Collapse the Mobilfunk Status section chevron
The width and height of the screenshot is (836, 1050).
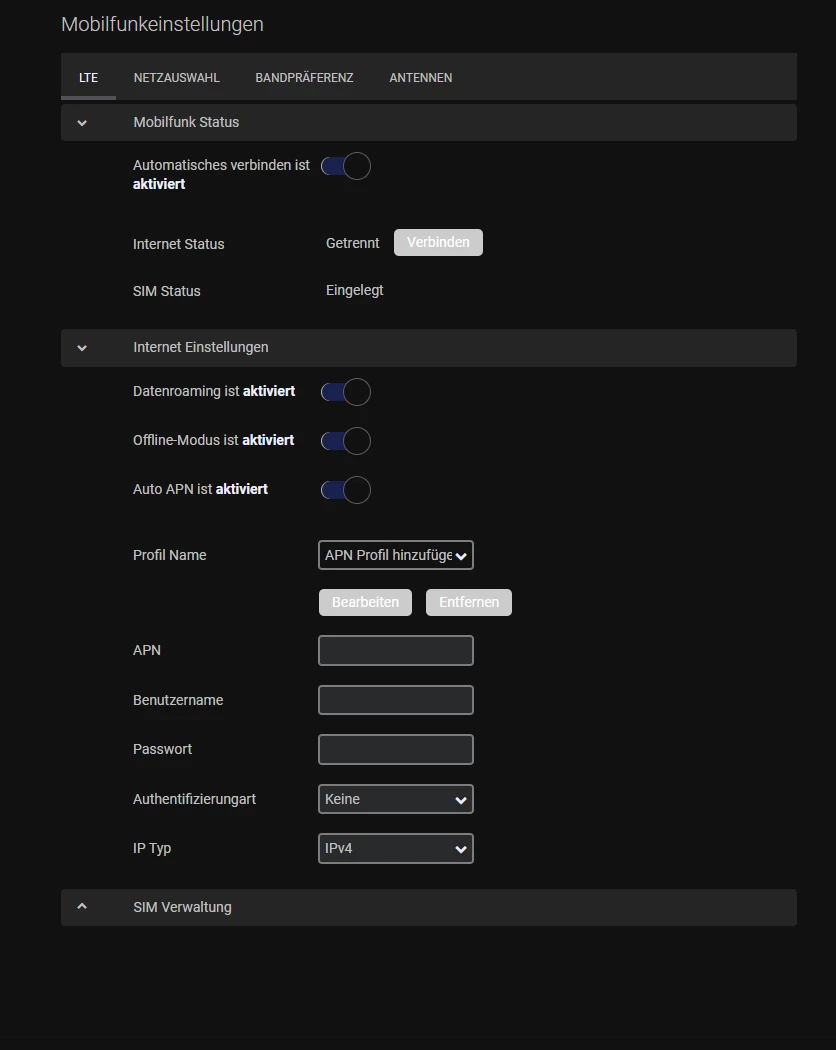[x=82, y=123]
